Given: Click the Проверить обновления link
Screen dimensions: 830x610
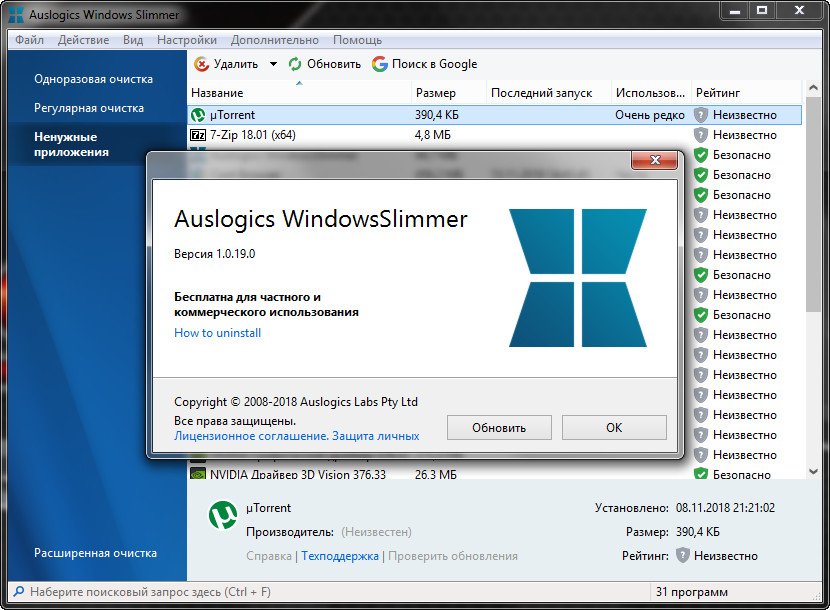Looking at the screenshot, I should [x=453, y=556].
